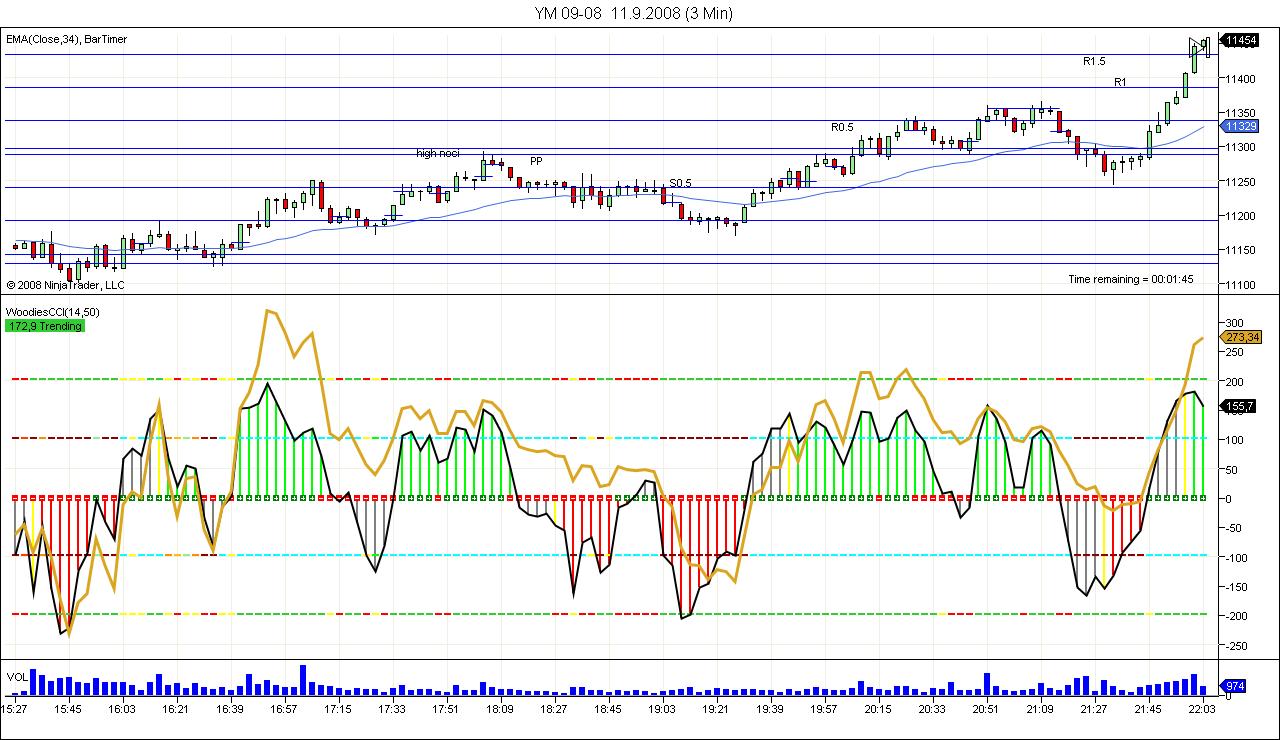Select the VOL panel label
Viewport: 1280px width, 740px height.
click(17, 677)
